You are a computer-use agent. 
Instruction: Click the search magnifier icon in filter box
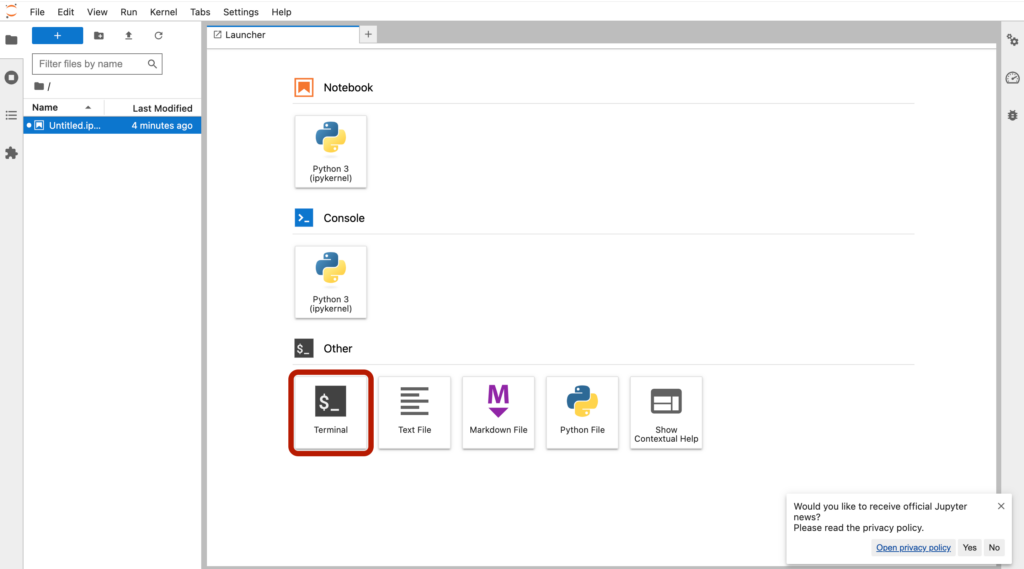point(152,63)
